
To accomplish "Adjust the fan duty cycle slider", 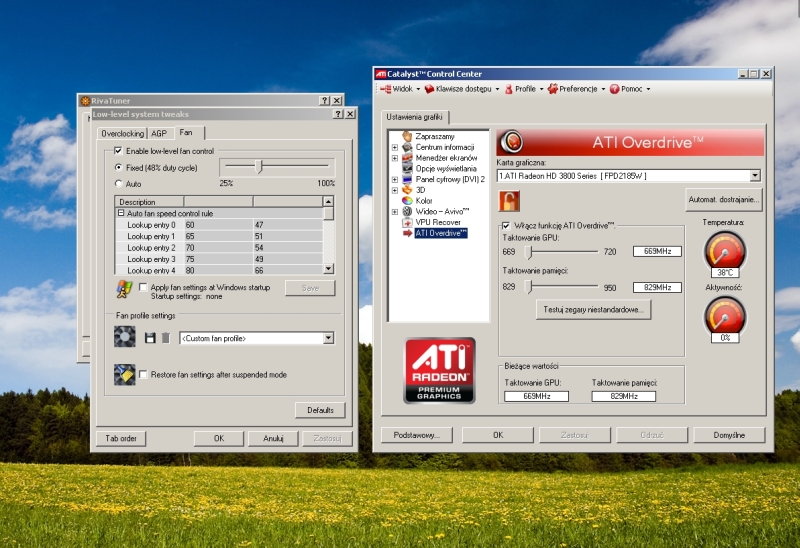I will coord(259,166).
